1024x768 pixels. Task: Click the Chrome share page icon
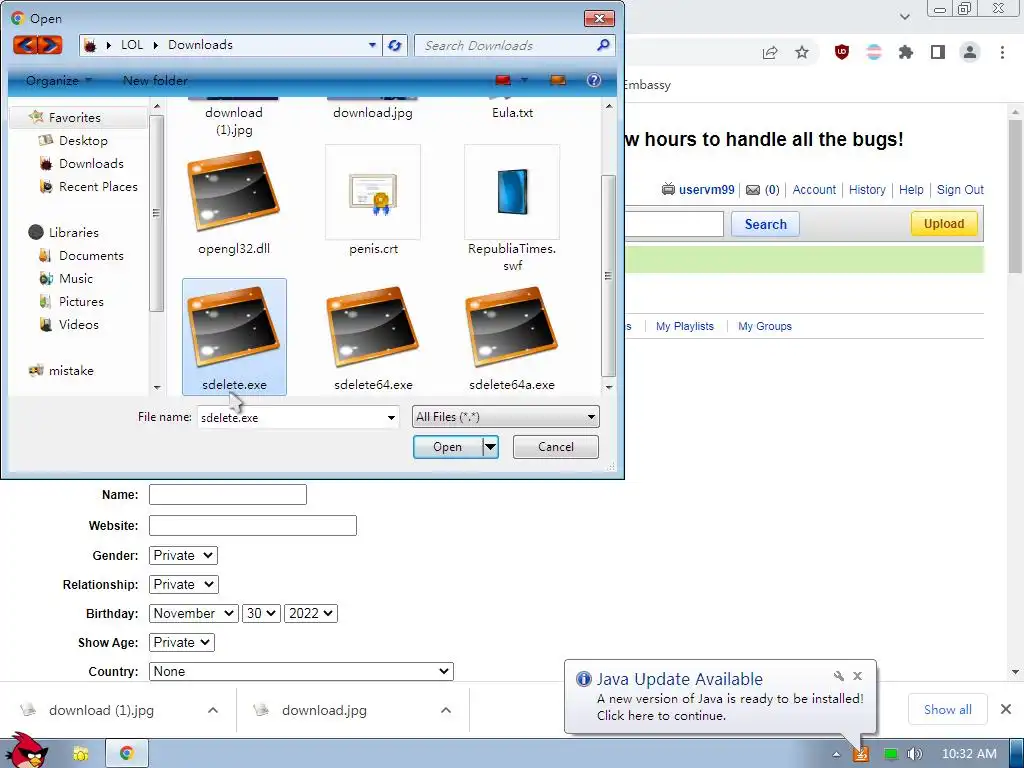pyautogui.click(x=770, y=53)
